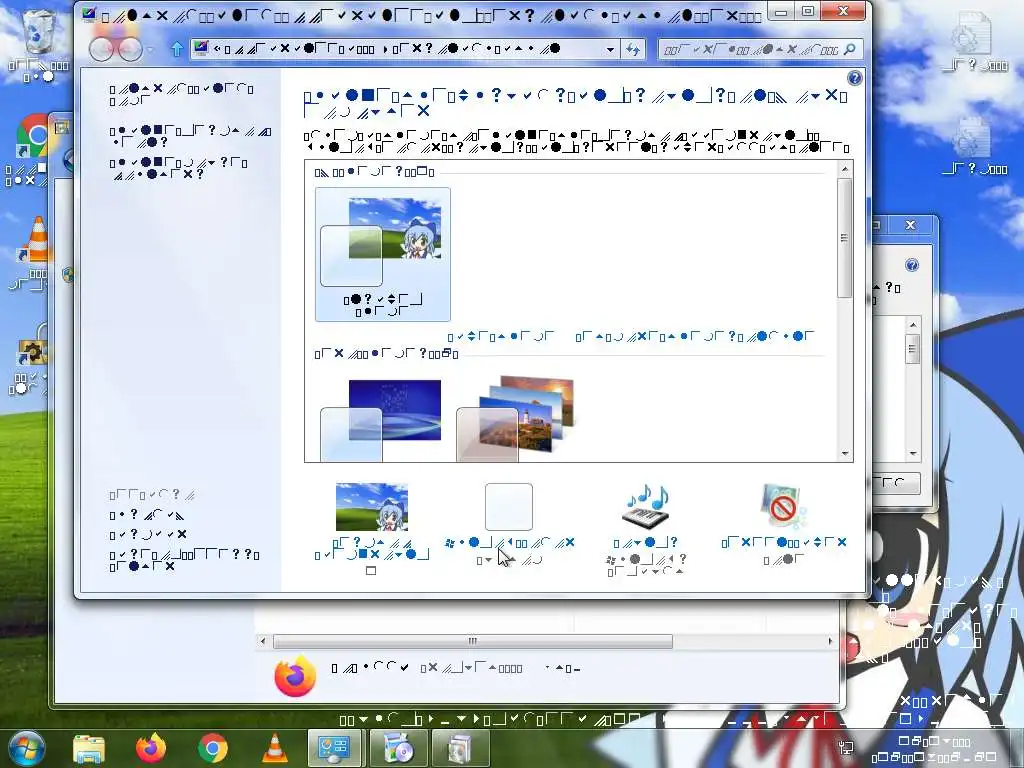The height and width of the screenshot is (768, 1024).
Task: Launch VLC from the taskbar
Action: coord(274,749)
